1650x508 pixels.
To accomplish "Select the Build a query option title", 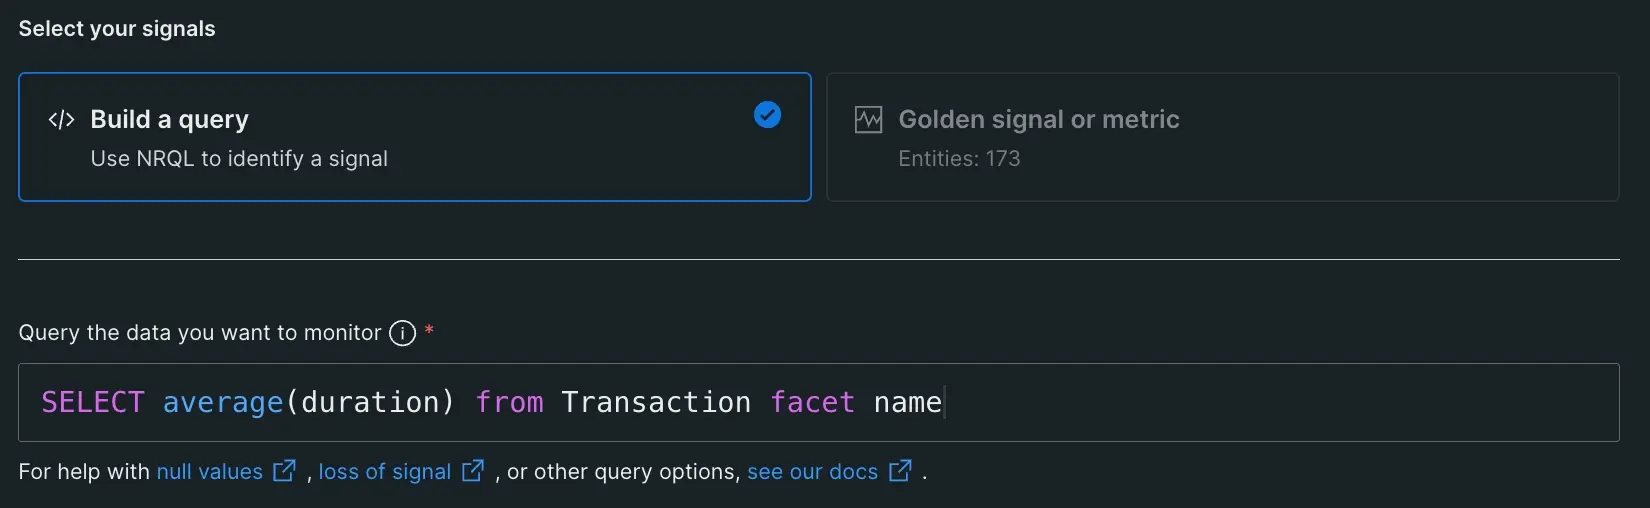I will [169, 120].
